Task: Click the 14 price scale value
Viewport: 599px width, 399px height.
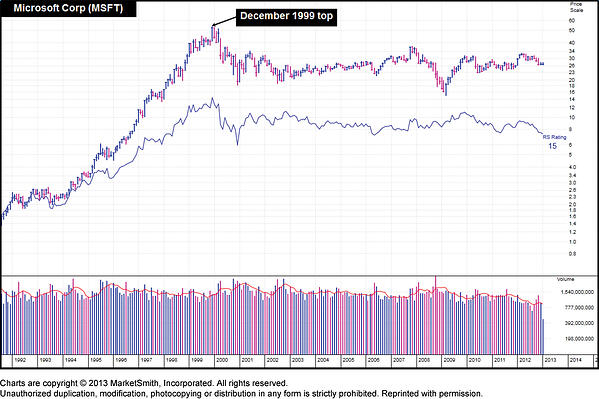Action: (x=572, y=99)
